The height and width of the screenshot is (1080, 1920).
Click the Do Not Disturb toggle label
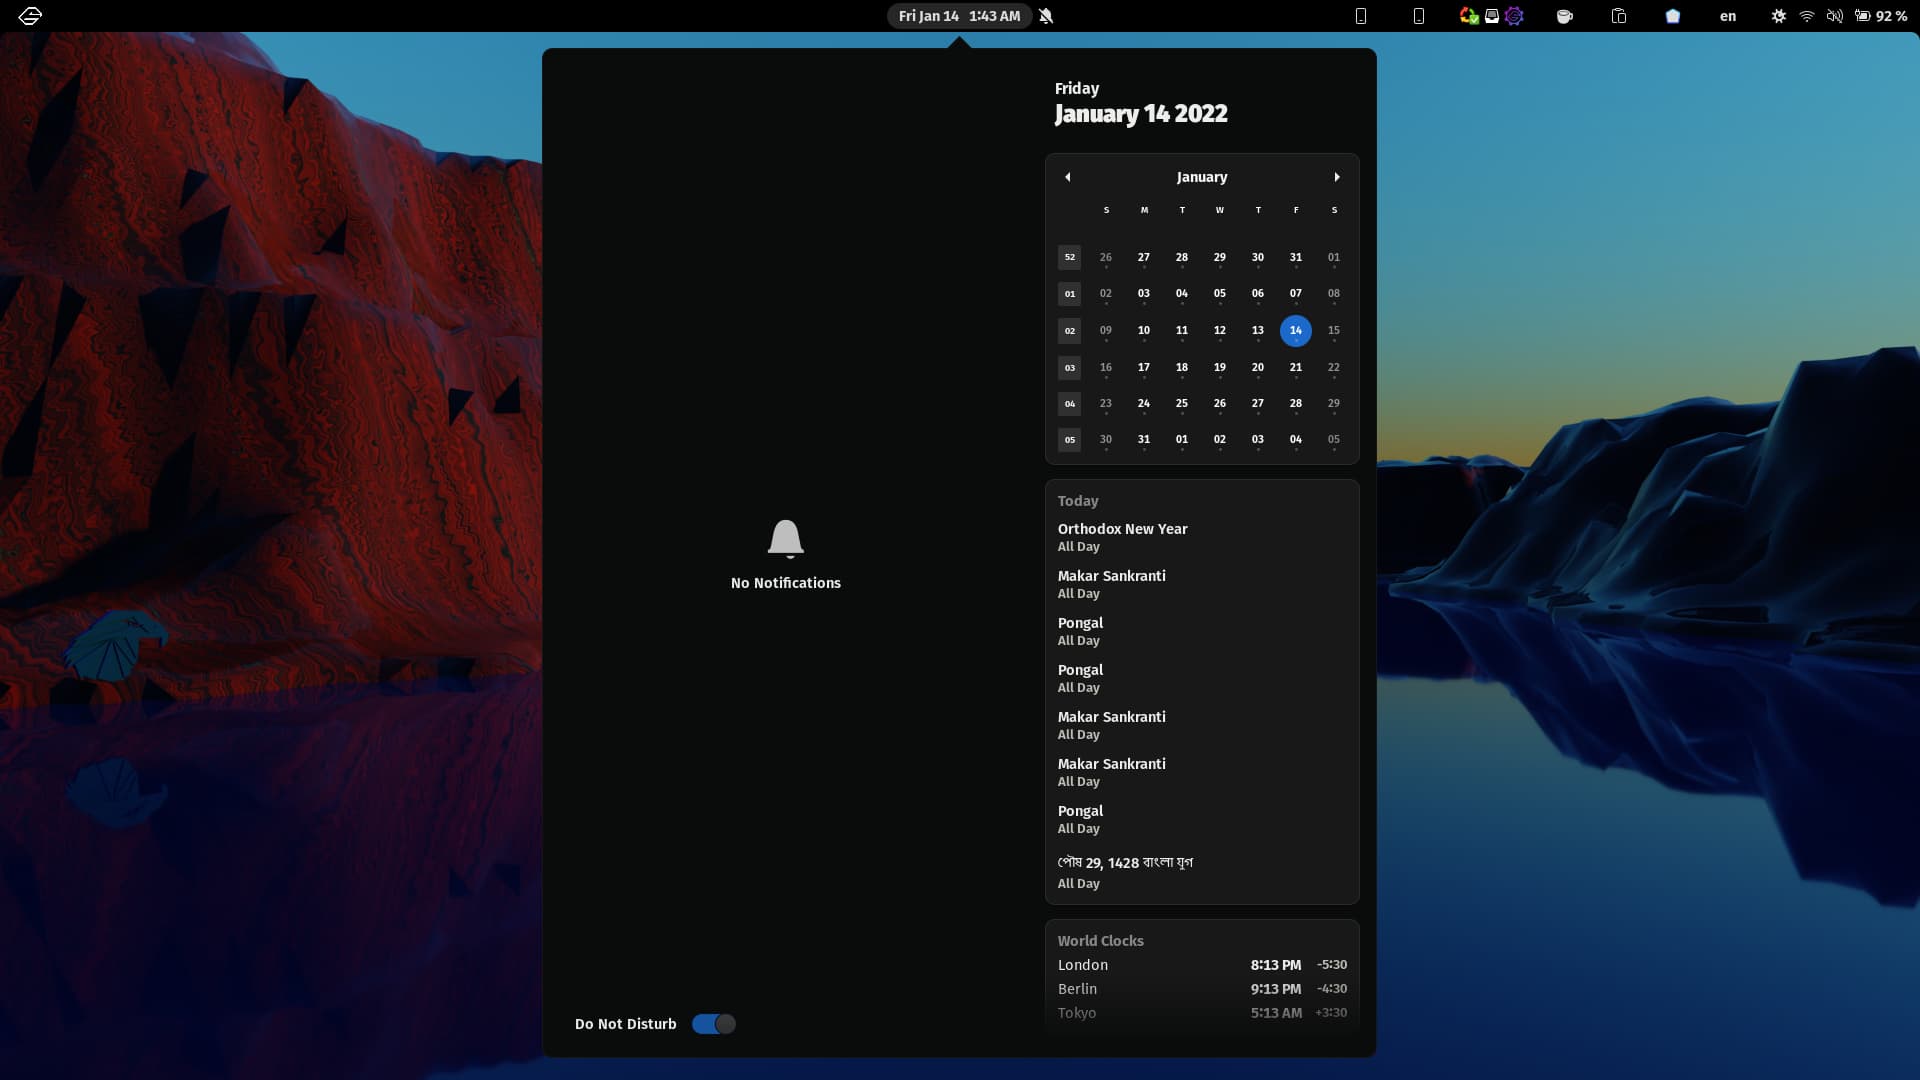(626, 1023)
